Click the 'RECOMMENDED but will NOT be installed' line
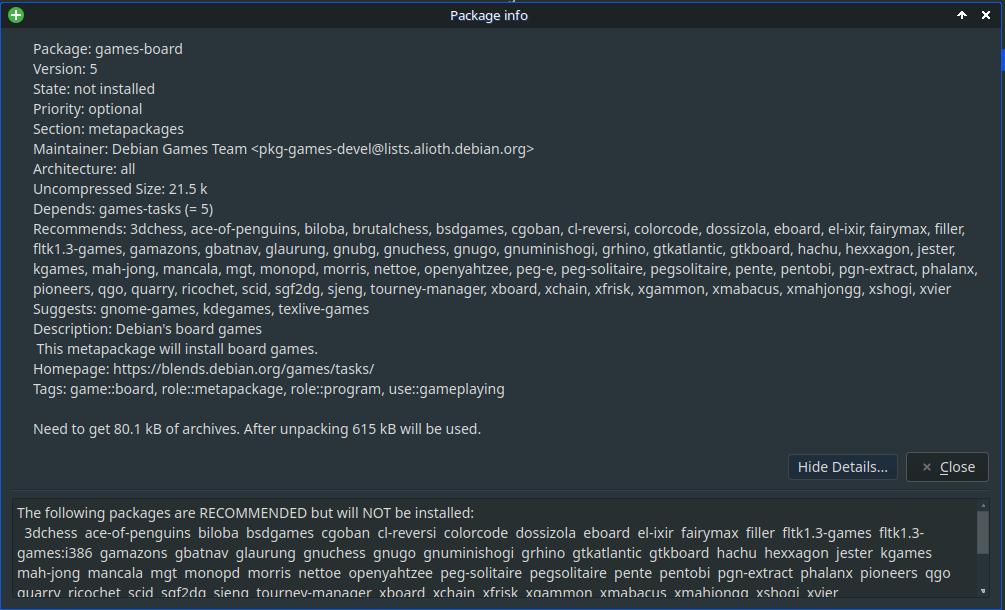 (x=245, y=513)
